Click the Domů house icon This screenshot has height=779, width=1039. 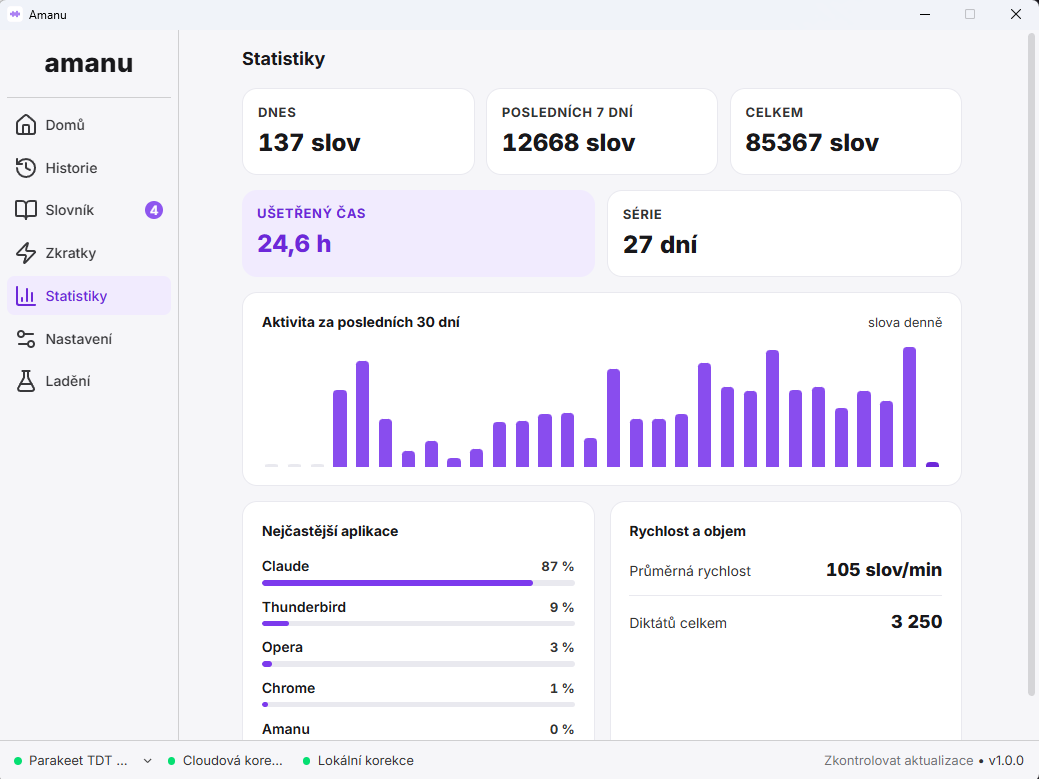(26, 125)
